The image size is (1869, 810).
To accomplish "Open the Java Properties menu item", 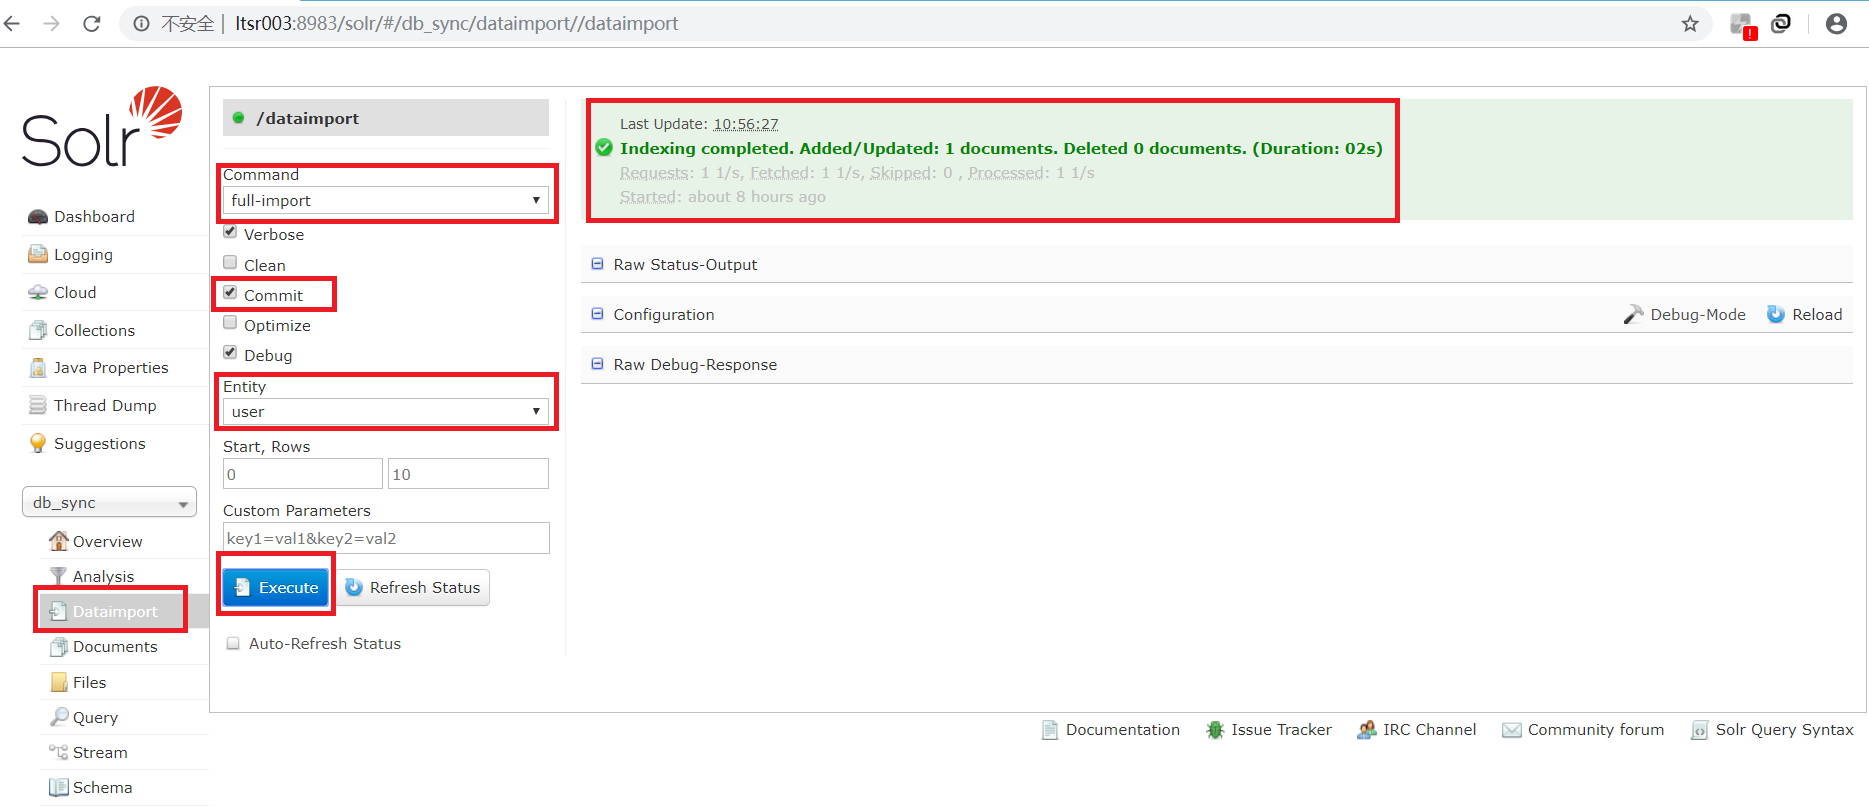I will click(111, 368).
